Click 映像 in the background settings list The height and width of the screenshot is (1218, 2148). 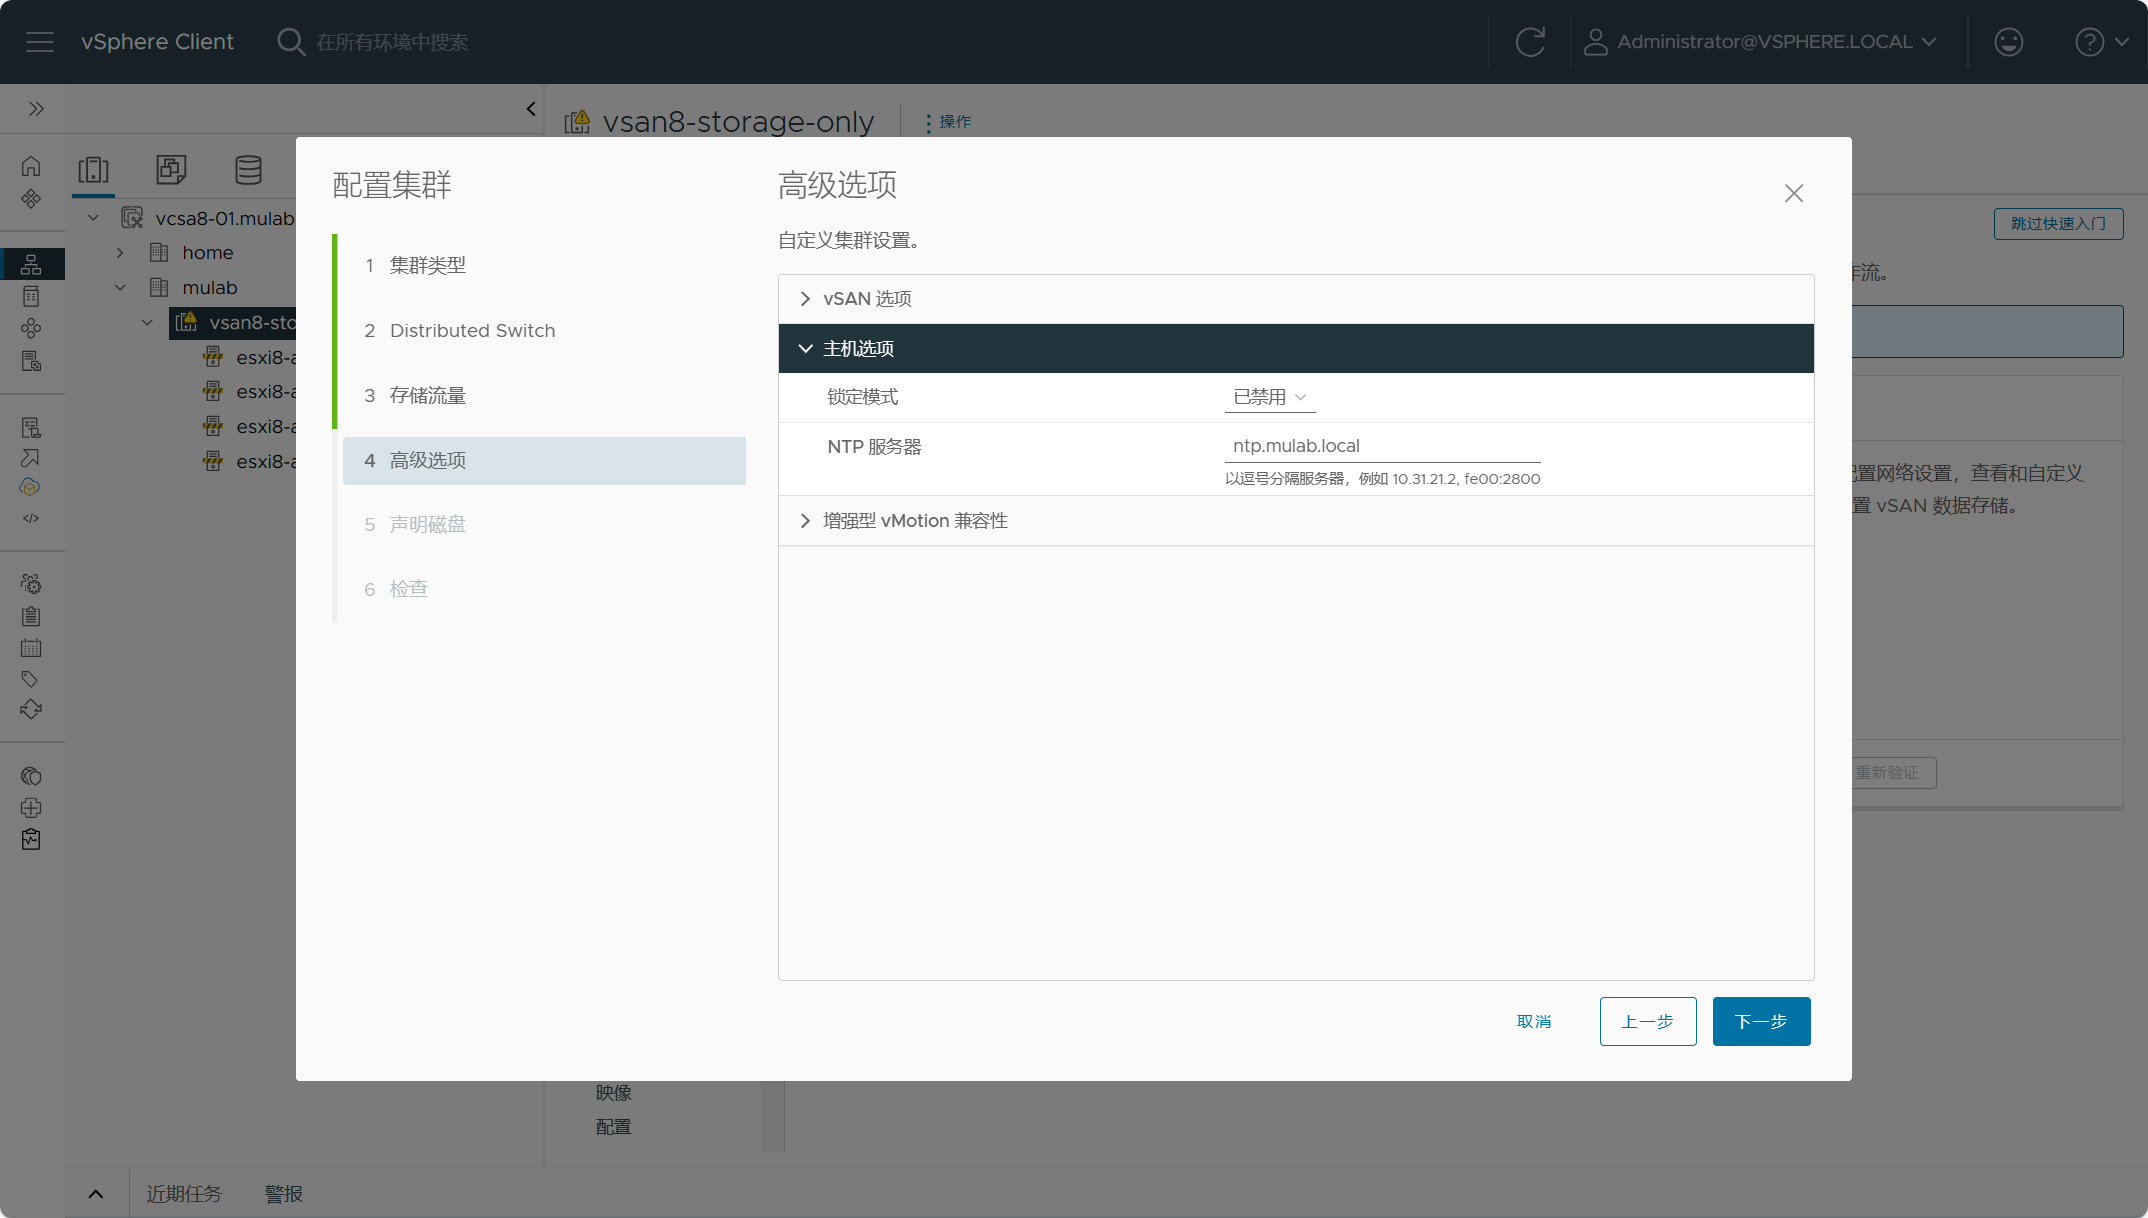pos(613,1094)
